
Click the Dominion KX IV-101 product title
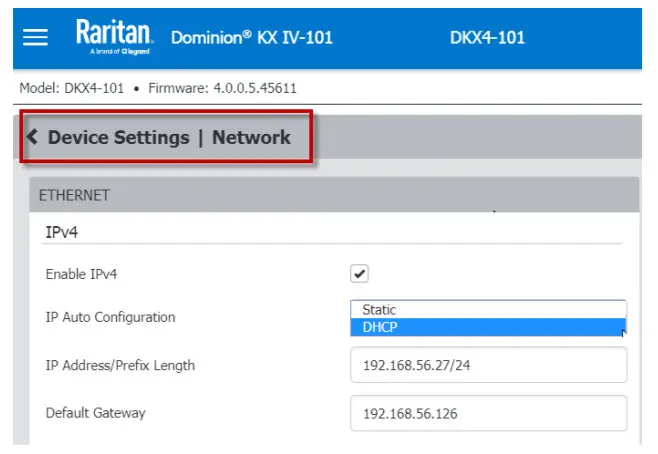(x=251, y=37)
